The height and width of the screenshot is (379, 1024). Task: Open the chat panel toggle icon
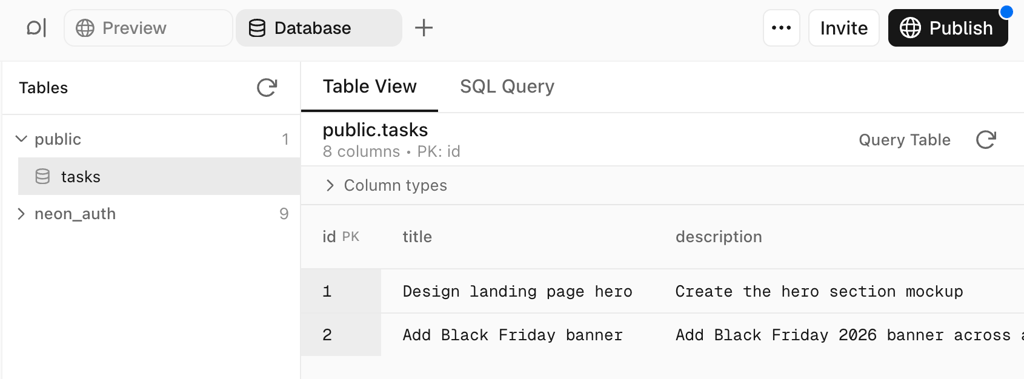point(36,28)
